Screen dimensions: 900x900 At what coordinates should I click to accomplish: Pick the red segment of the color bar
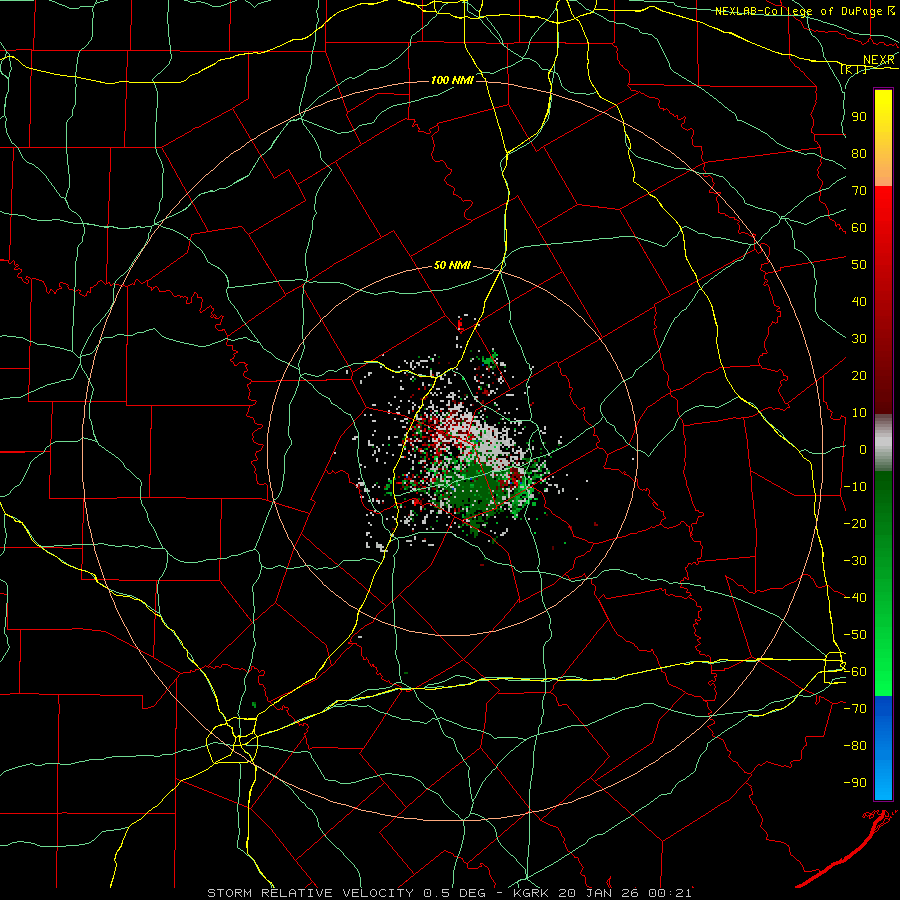pyautogui.click(x=883, y=300)
